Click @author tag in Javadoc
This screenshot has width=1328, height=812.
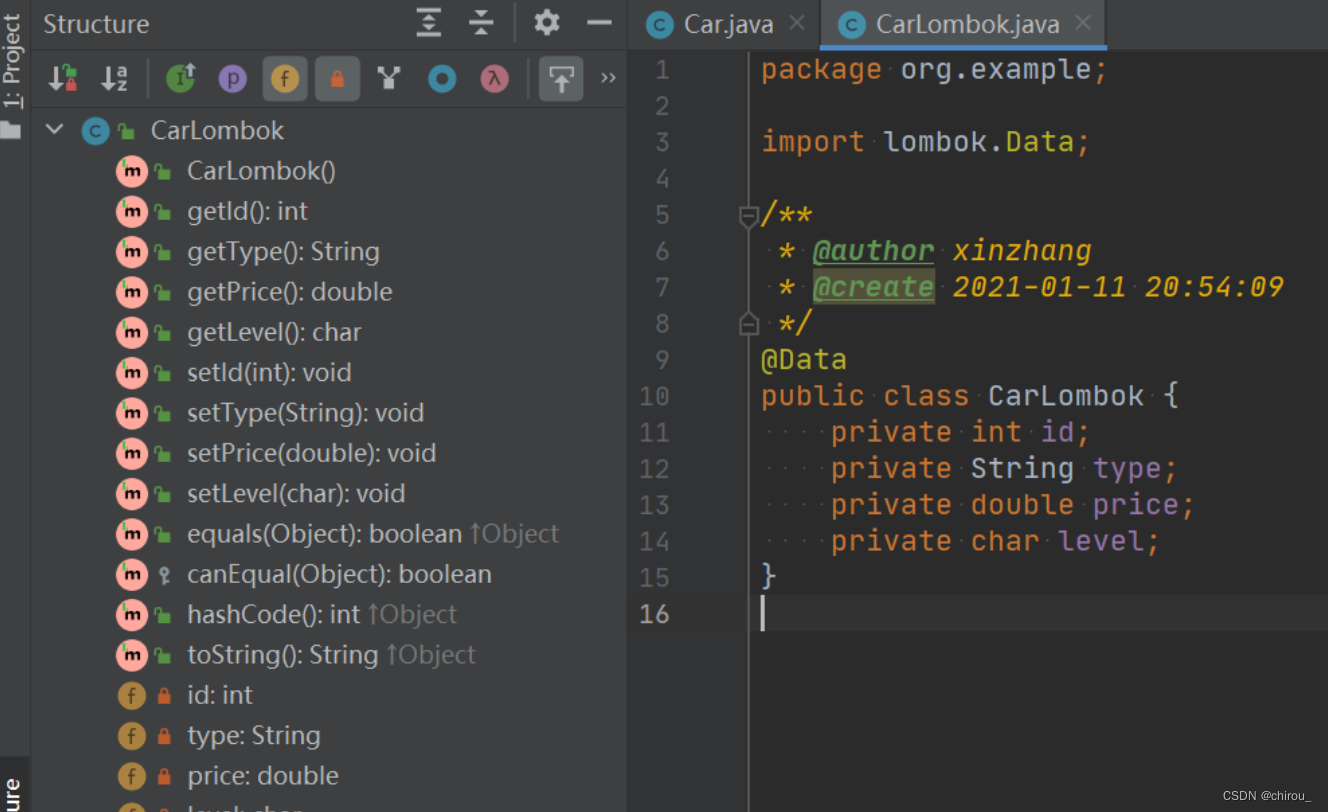[x=873, y=251]
